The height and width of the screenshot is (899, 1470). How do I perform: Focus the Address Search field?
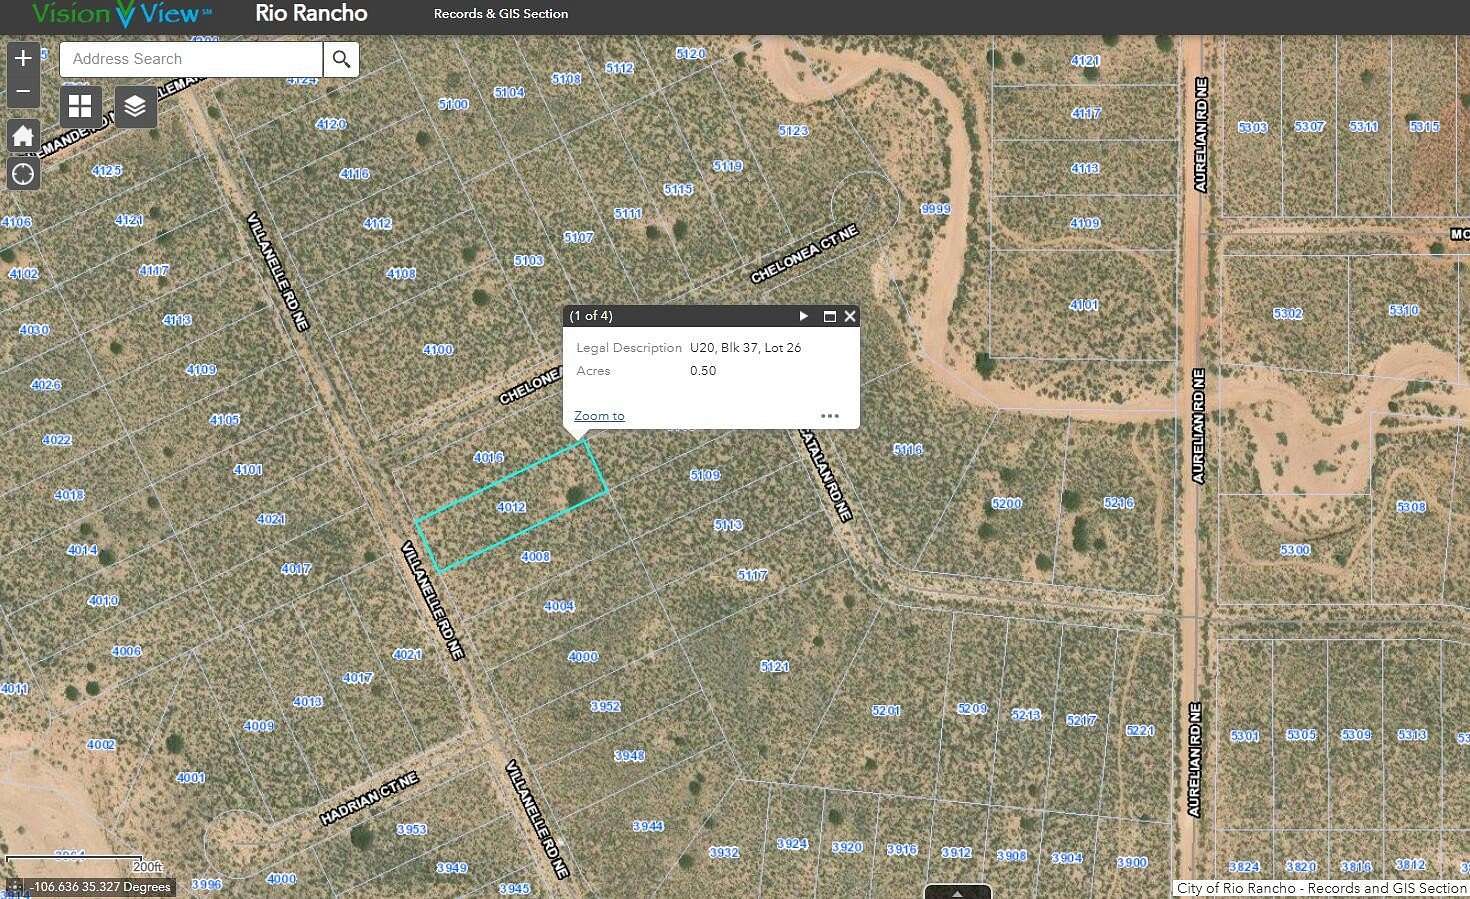[x=191, y=59]
